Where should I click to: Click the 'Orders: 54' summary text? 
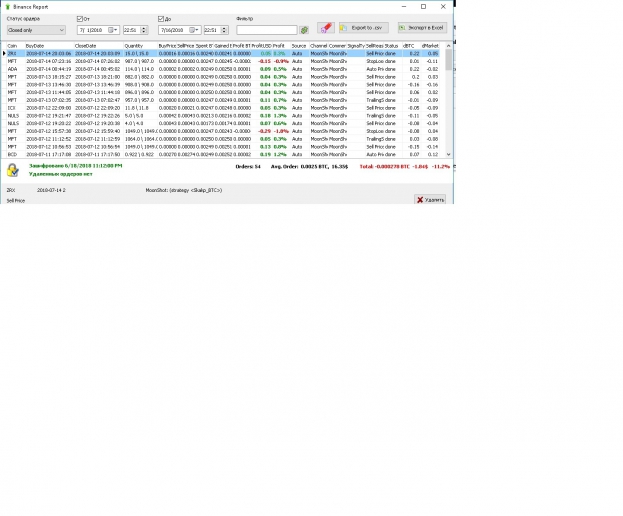click(x=248, y=166)
